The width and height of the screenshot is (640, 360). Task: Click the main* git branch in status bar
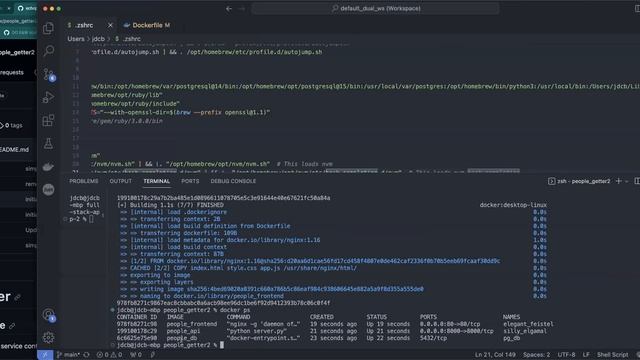68,355
